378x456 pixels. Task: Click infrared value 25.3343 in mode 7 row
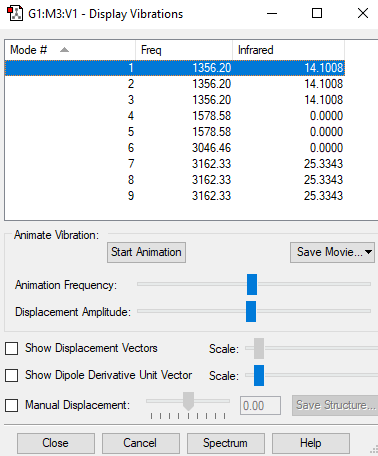click(x=323, y=164)
